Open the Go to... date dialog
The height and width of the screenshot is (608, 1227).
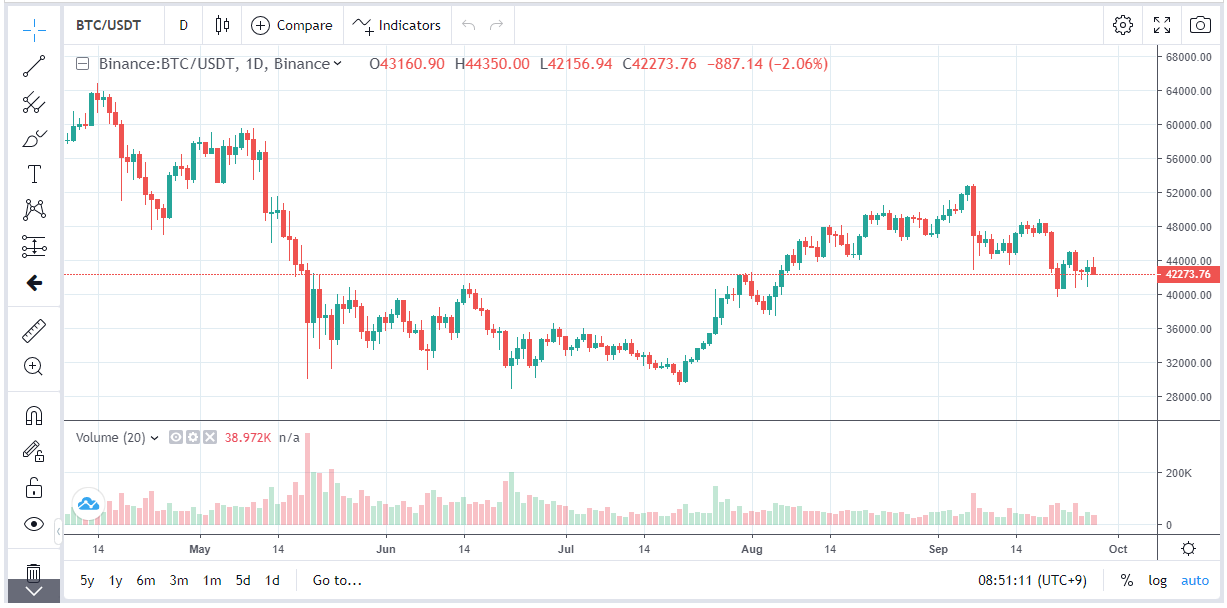337,580
